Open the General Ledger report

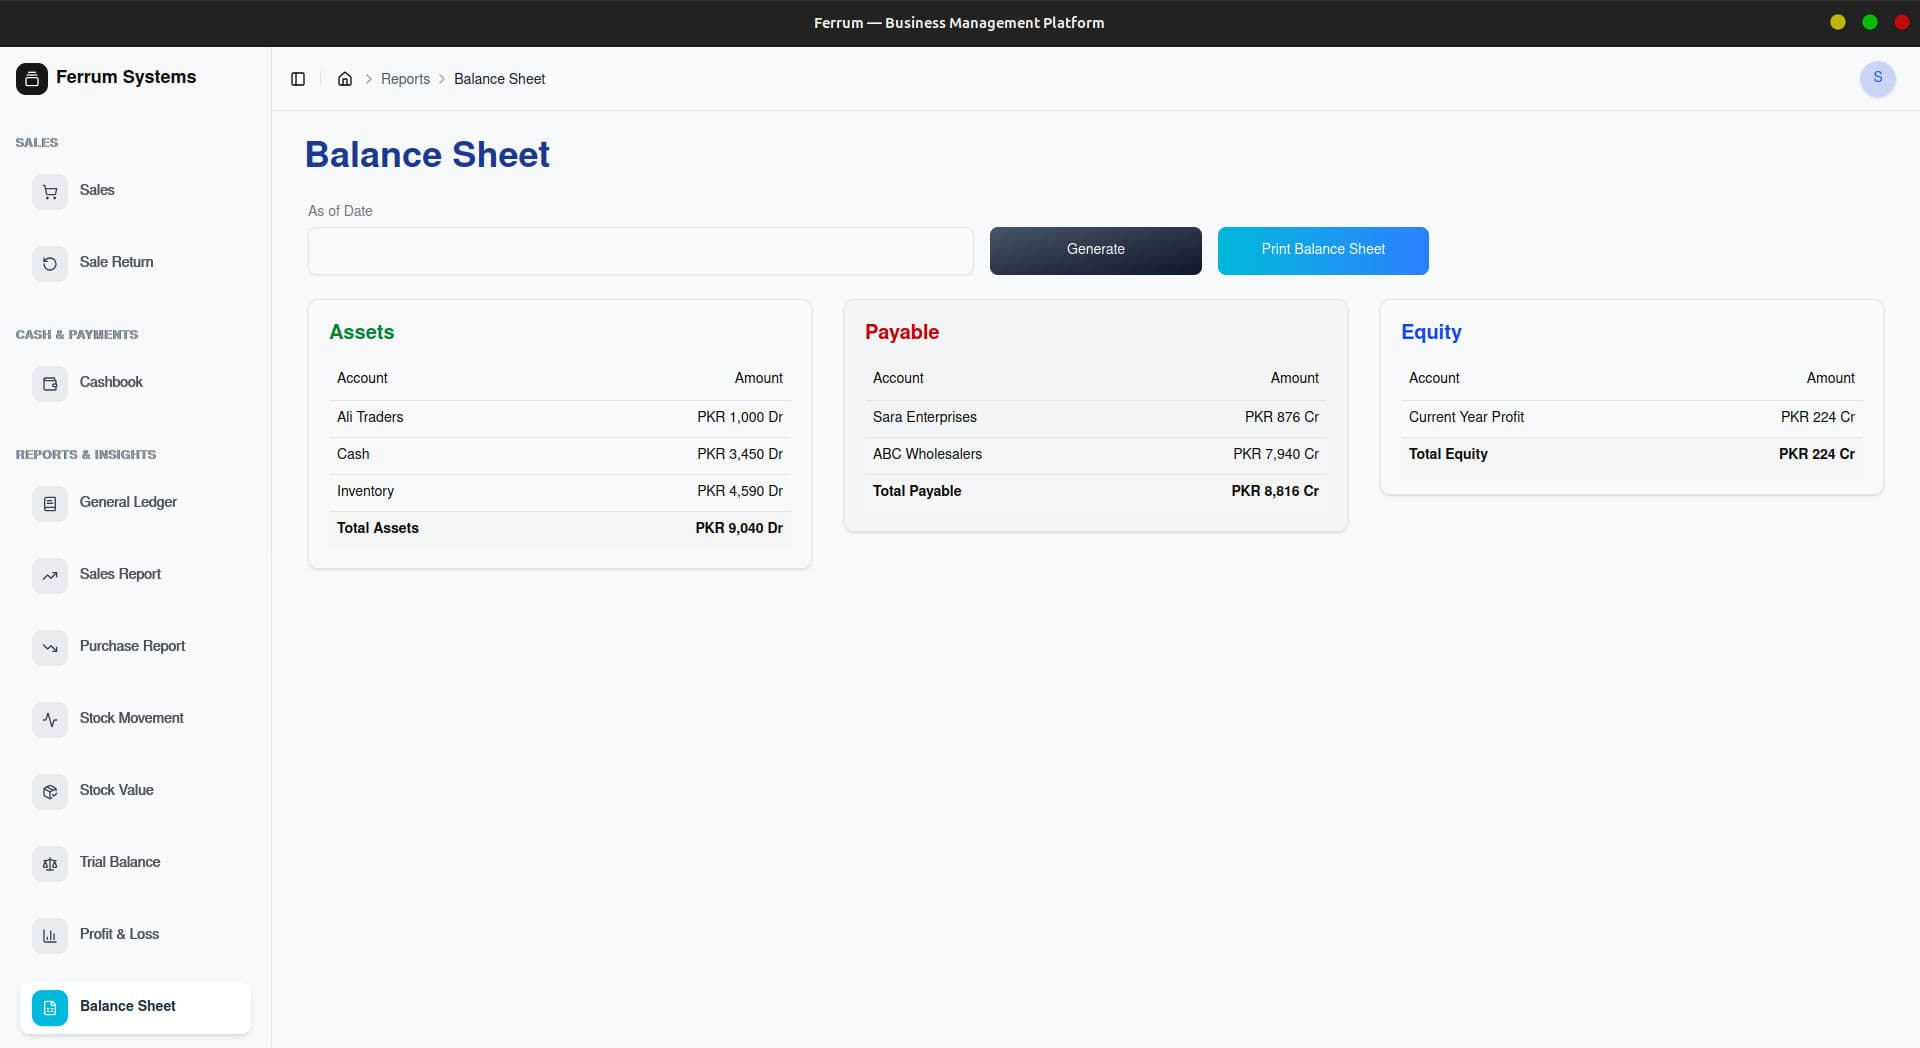[135, 503]
